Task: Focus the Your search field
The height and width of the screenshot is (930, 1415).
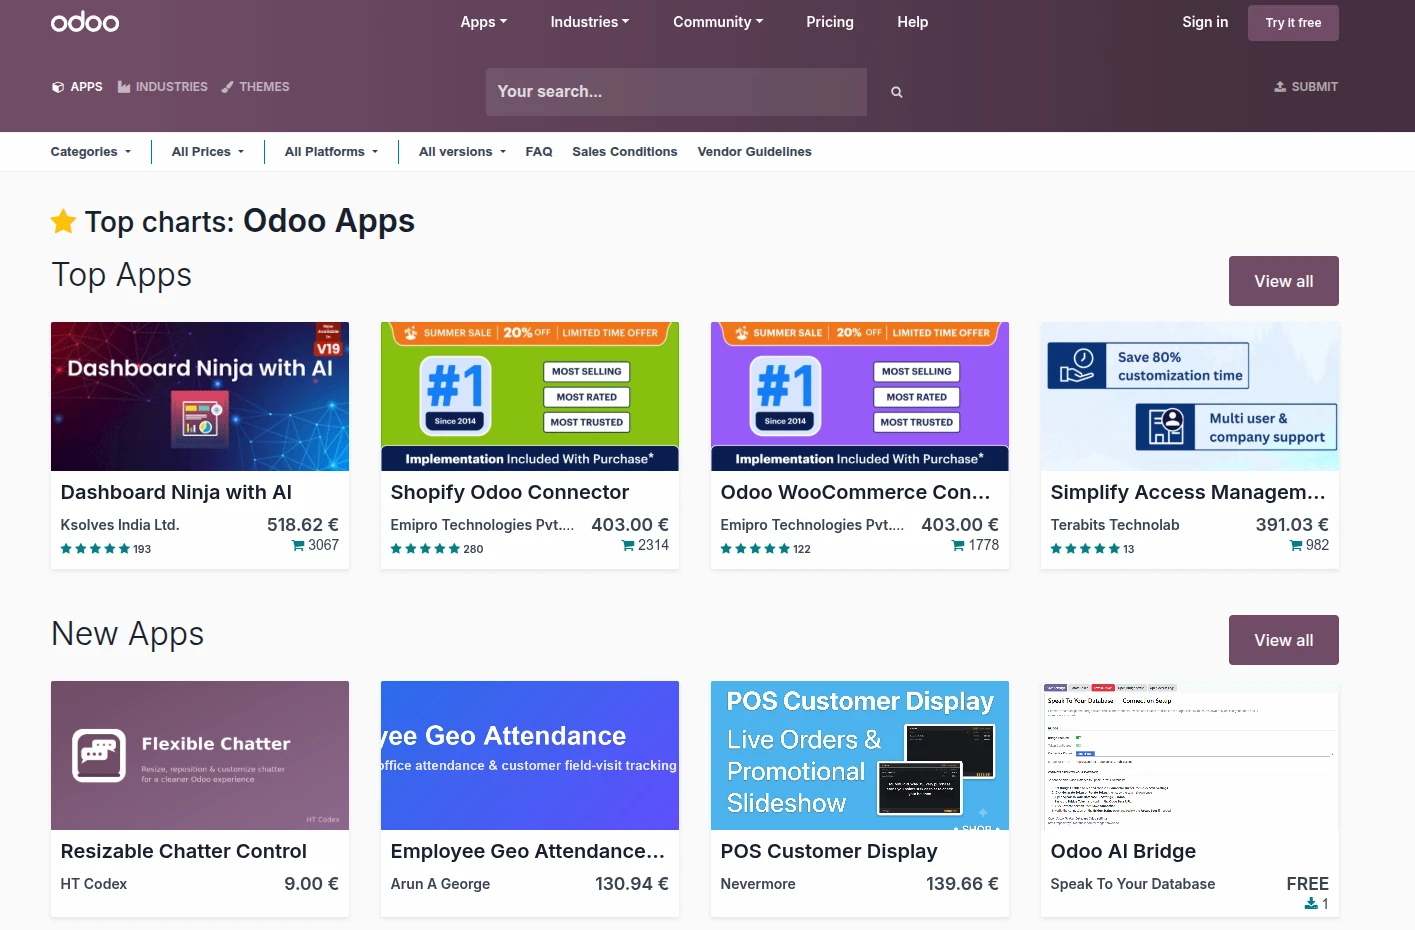Action: [676, 92]
